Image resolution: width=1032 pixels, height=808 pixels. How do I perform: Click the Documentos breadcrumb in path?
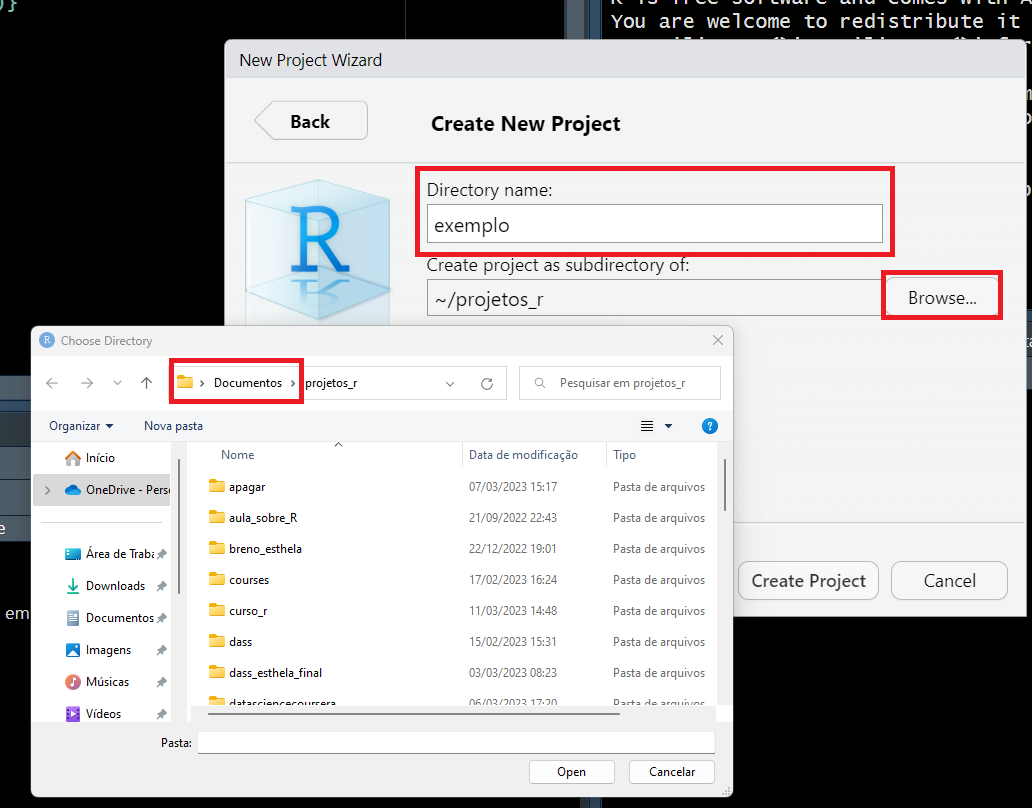click(248, 383)
